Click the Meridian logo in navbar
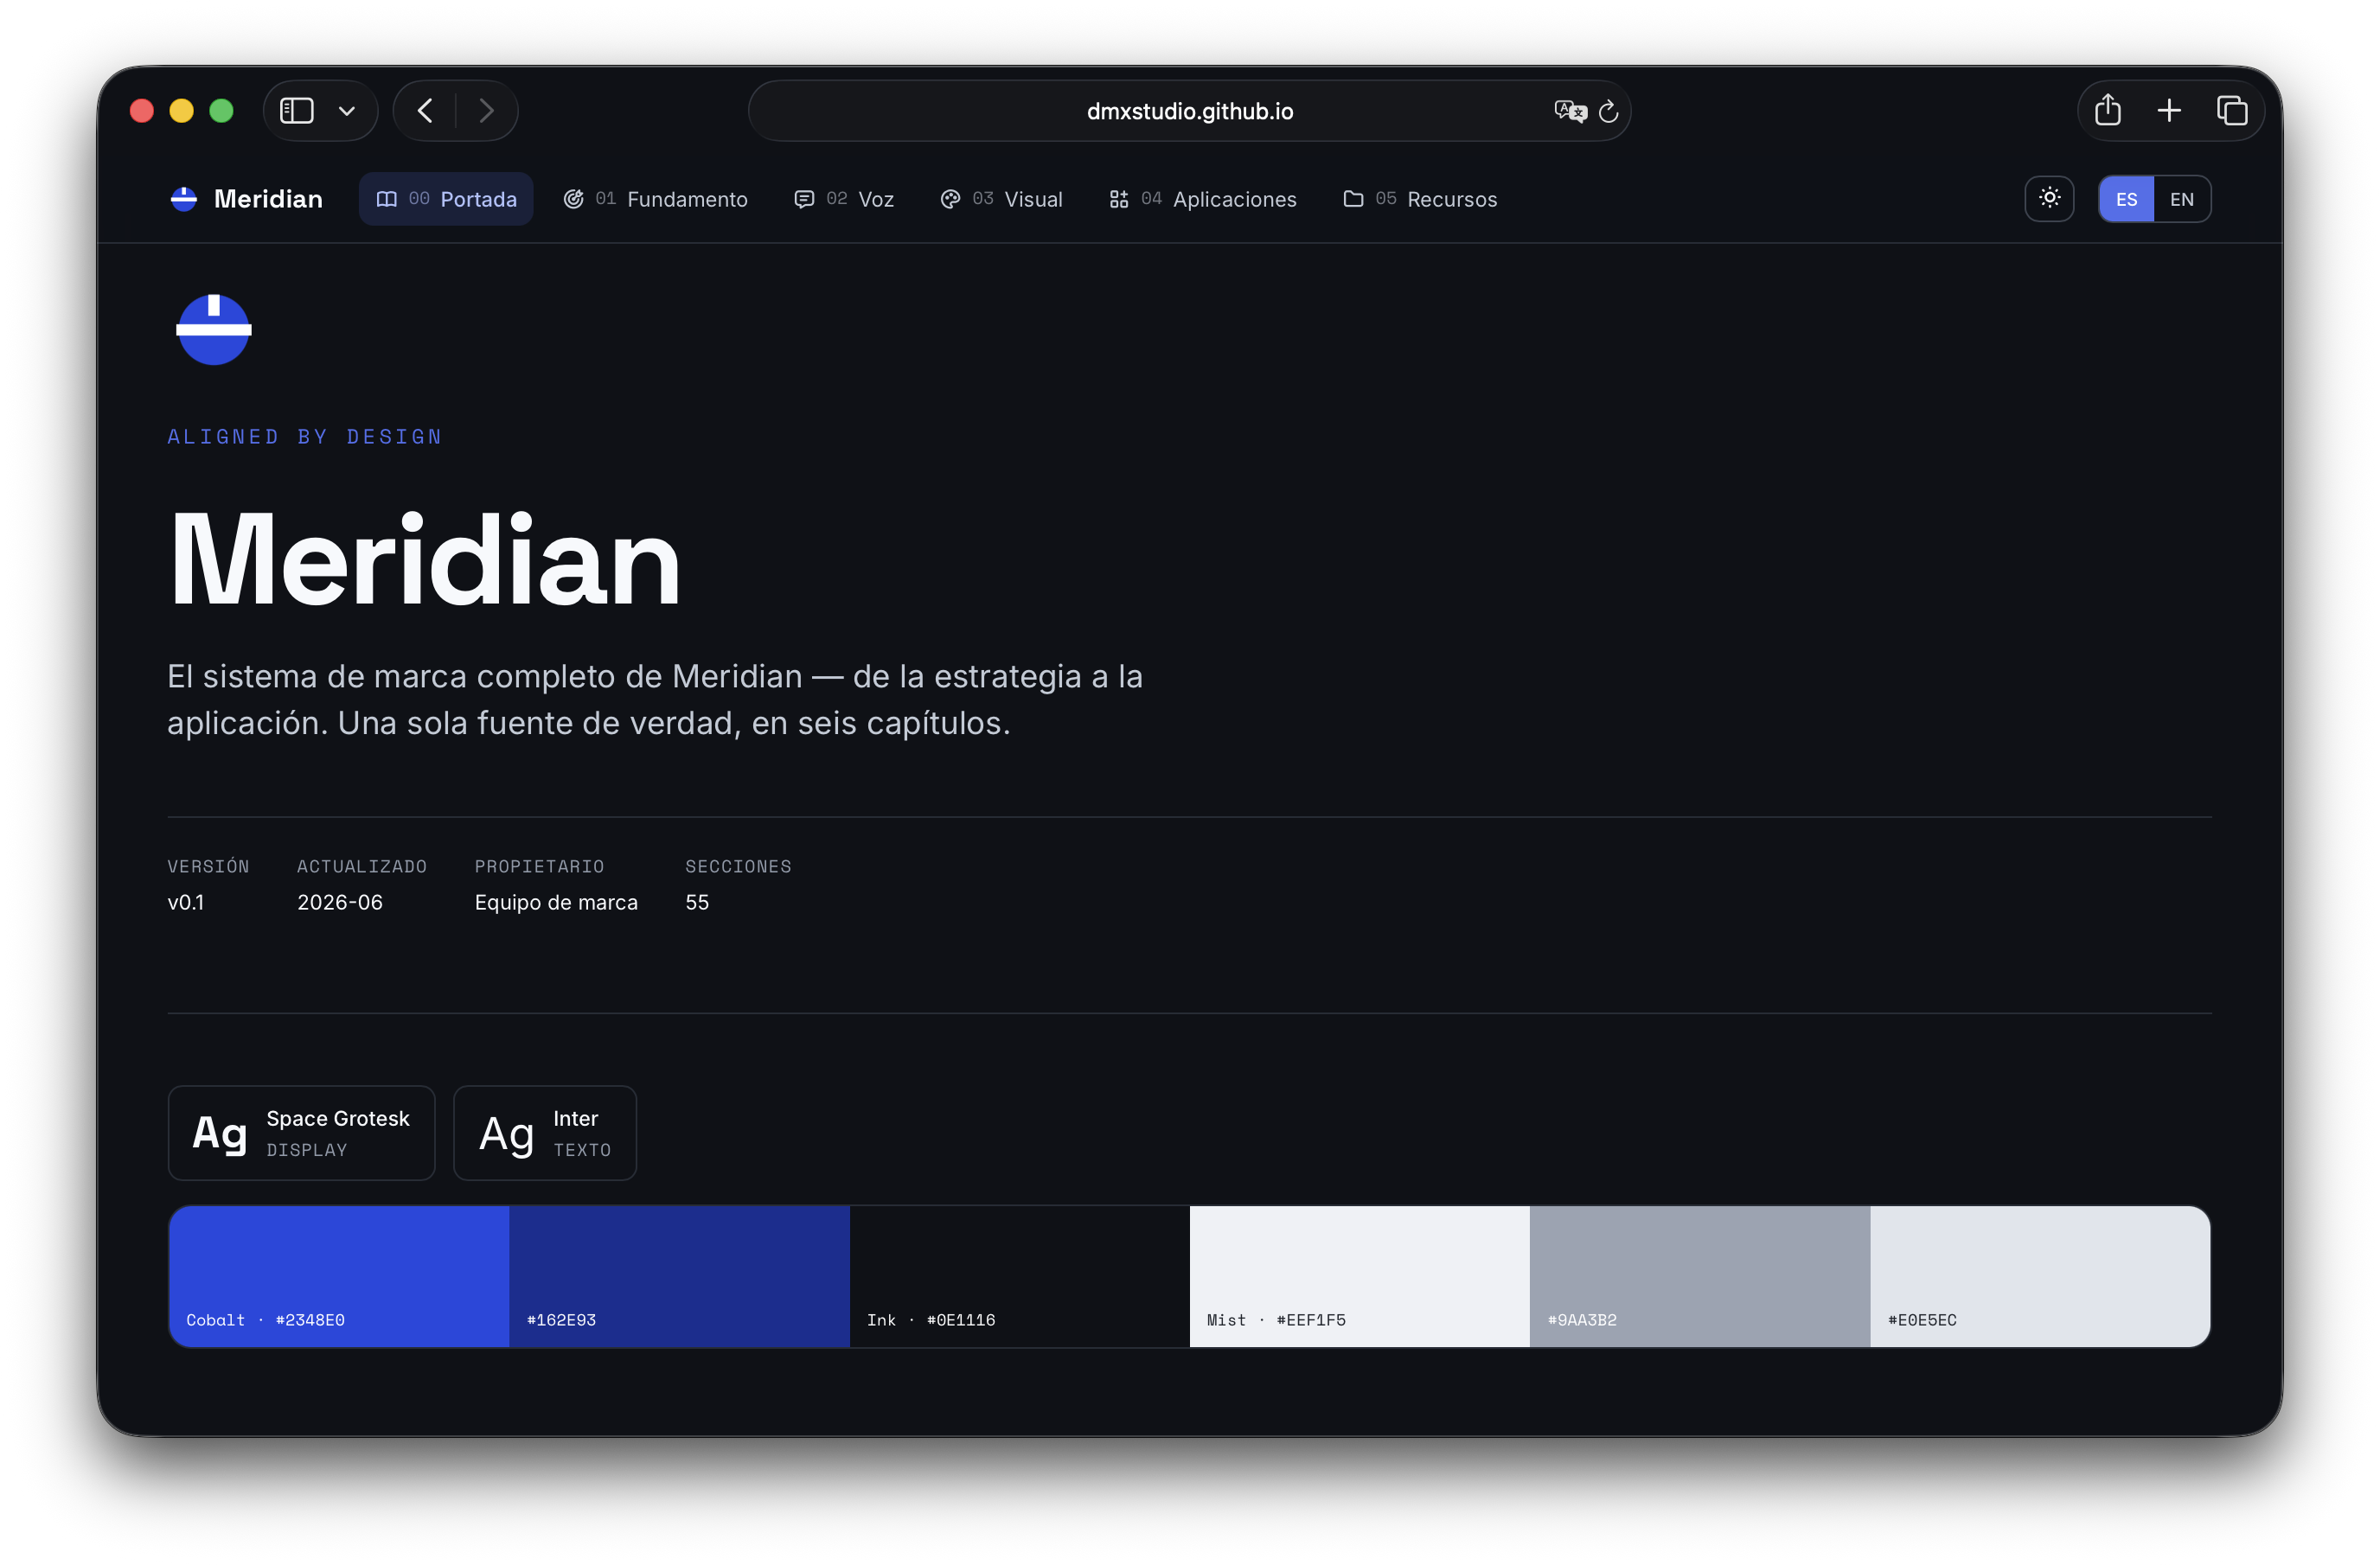 [184, 199]
